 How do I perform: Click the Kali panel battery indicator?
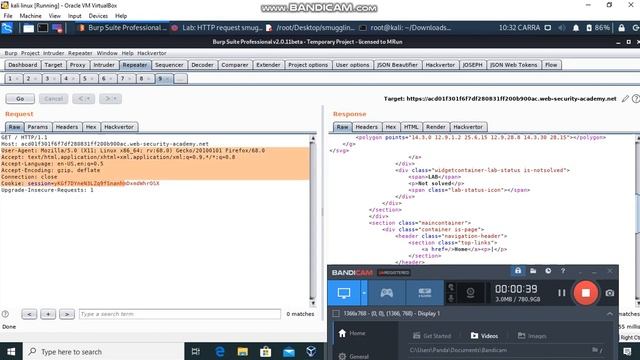598,28
